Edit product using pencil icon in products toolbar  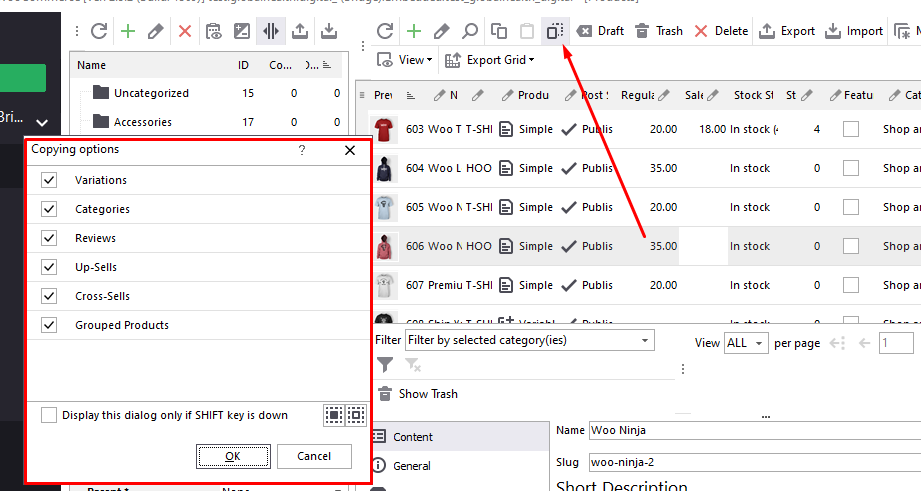point(442,31)
